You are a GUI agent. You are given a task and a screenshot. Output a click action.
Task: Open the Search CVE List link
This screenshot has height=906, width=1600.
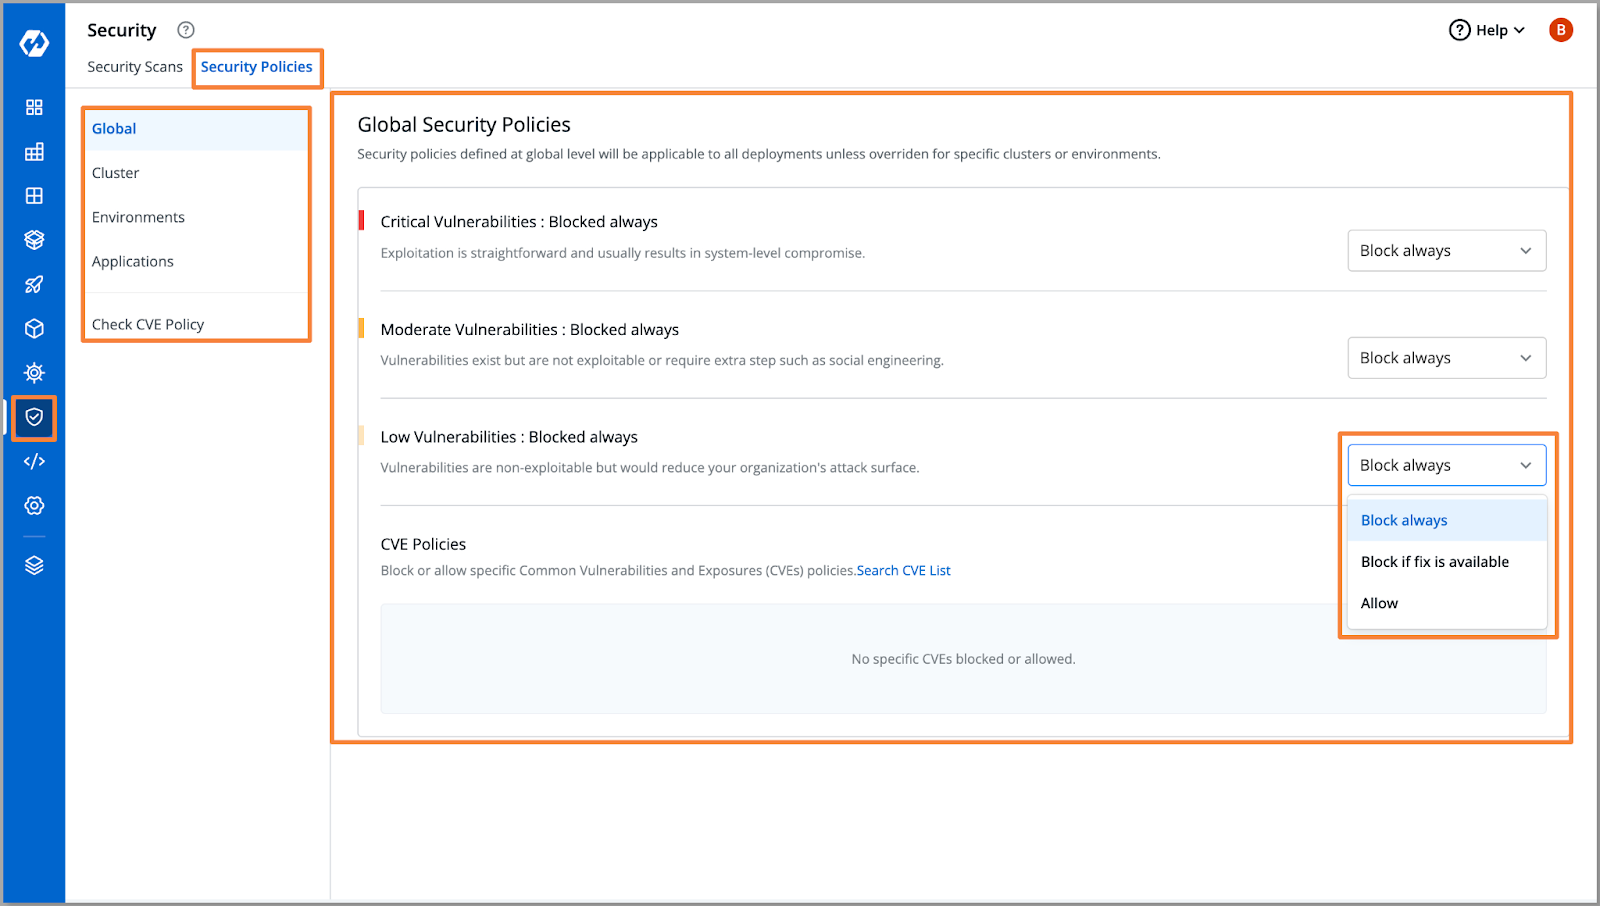[x=903, y=571]
